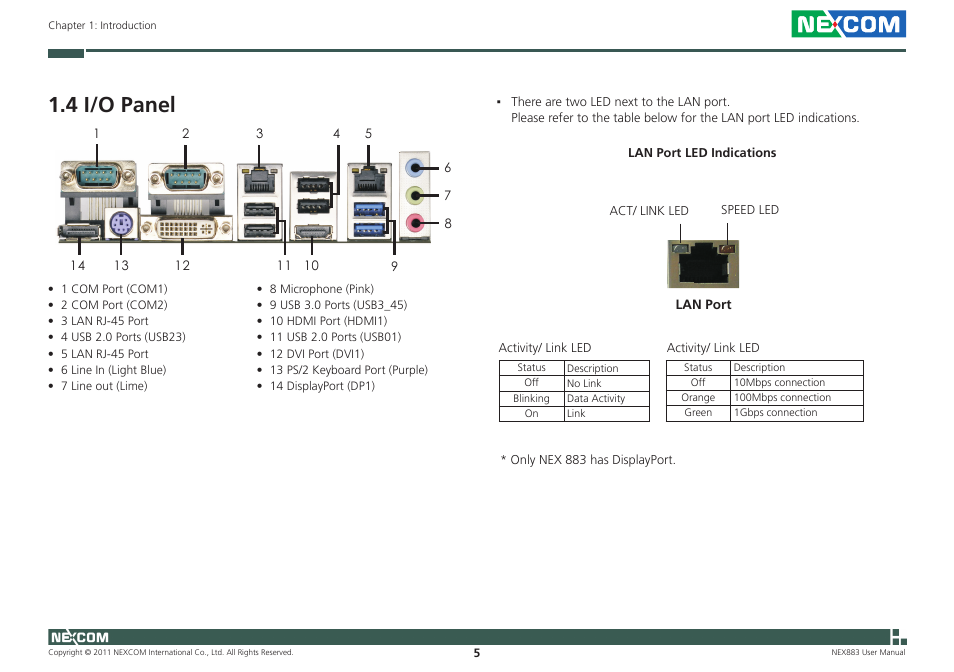Click the '1 COM Port (COM1)' list item
The height and width of the screenshot is (672, 954).
114,289
